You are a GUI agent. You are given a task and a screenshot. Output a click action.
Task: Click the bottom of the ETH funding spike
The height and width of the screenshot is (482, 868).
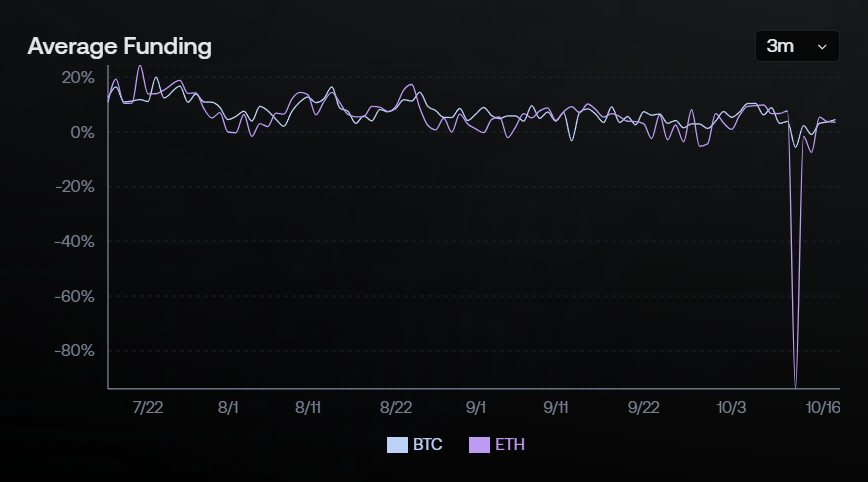[796, 385]
